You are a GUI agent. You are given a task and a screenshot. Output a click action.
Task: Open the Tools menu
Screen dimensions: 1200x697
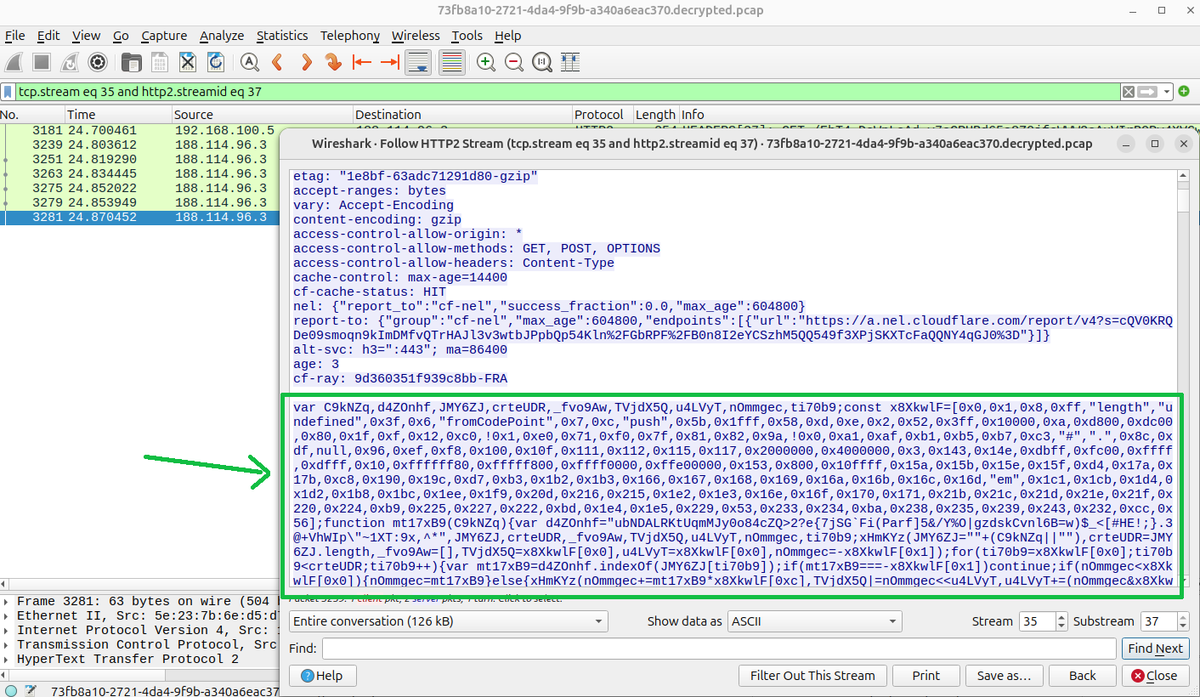(467, 35)
